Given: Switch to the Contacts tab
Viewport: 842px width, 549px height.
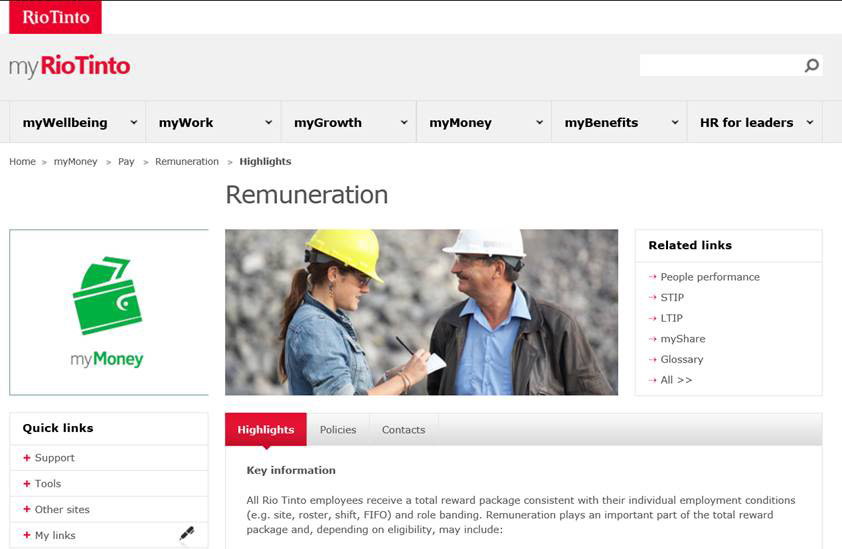Looking at the screenshot, I should click(403, 430).
